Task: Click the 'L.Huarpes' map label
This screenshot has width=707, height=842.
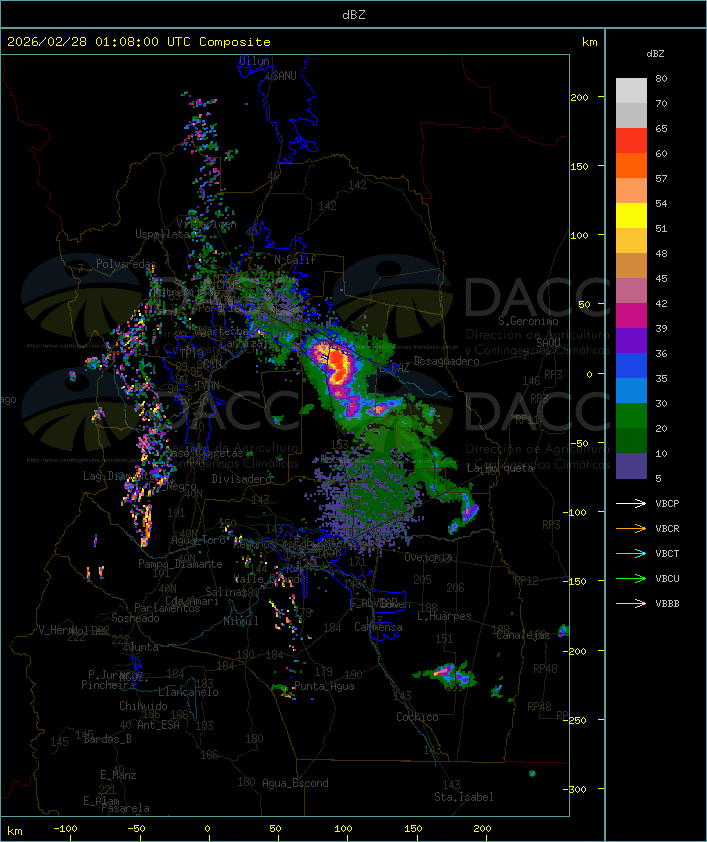Action: coord(444,616)
